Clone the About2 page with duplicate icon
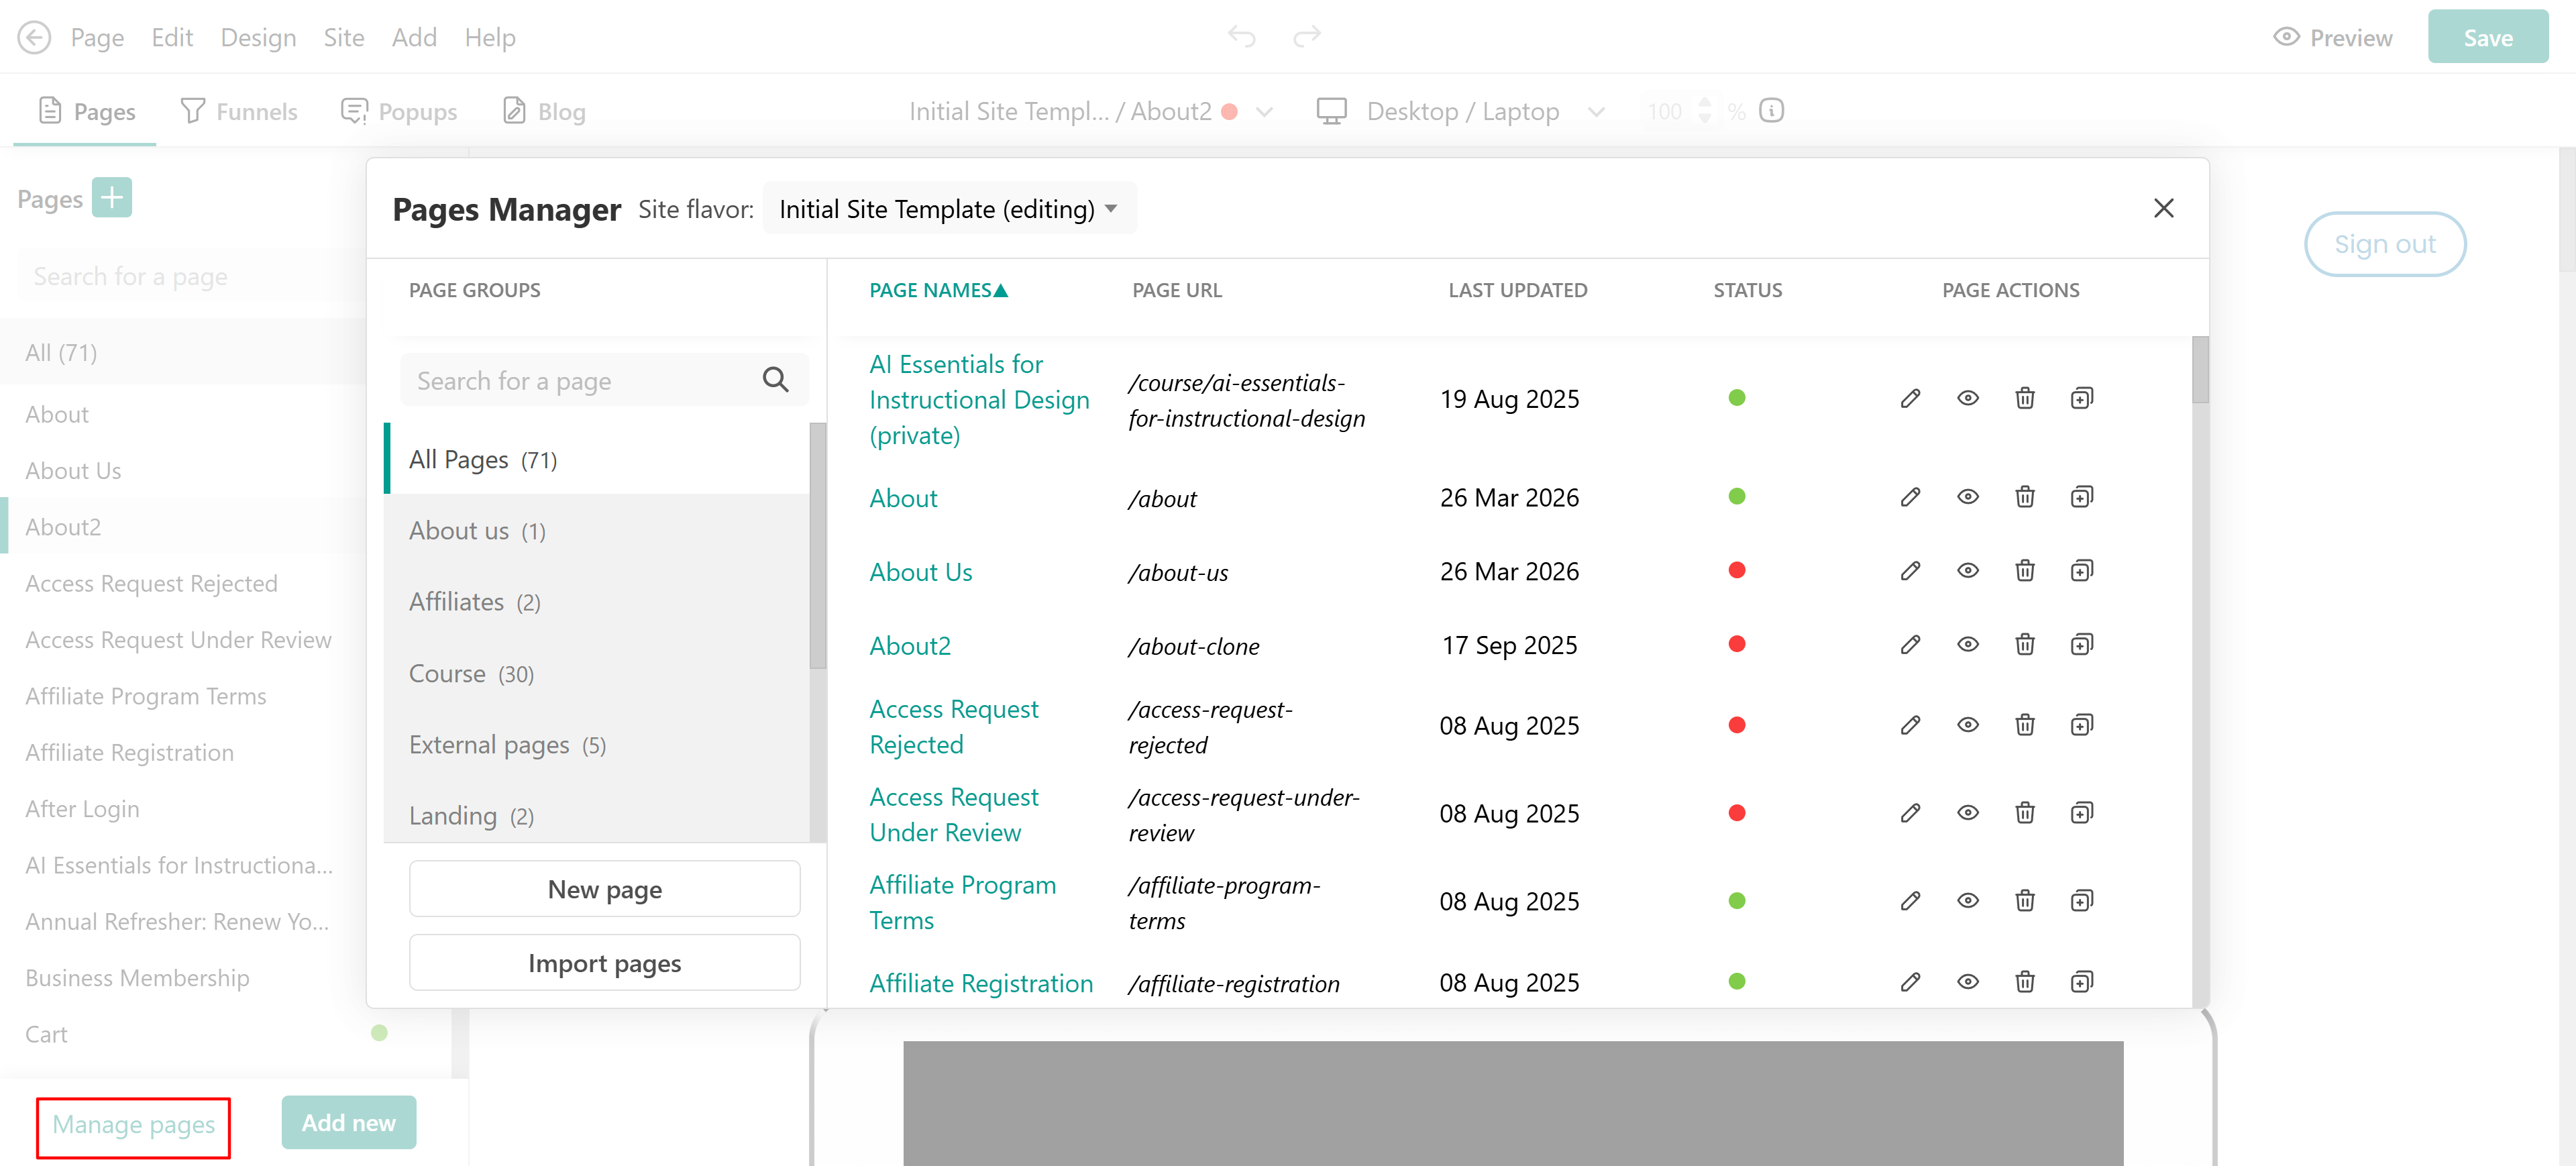The height and width of the screenshot is (1166, 2576). [2081, 645]
